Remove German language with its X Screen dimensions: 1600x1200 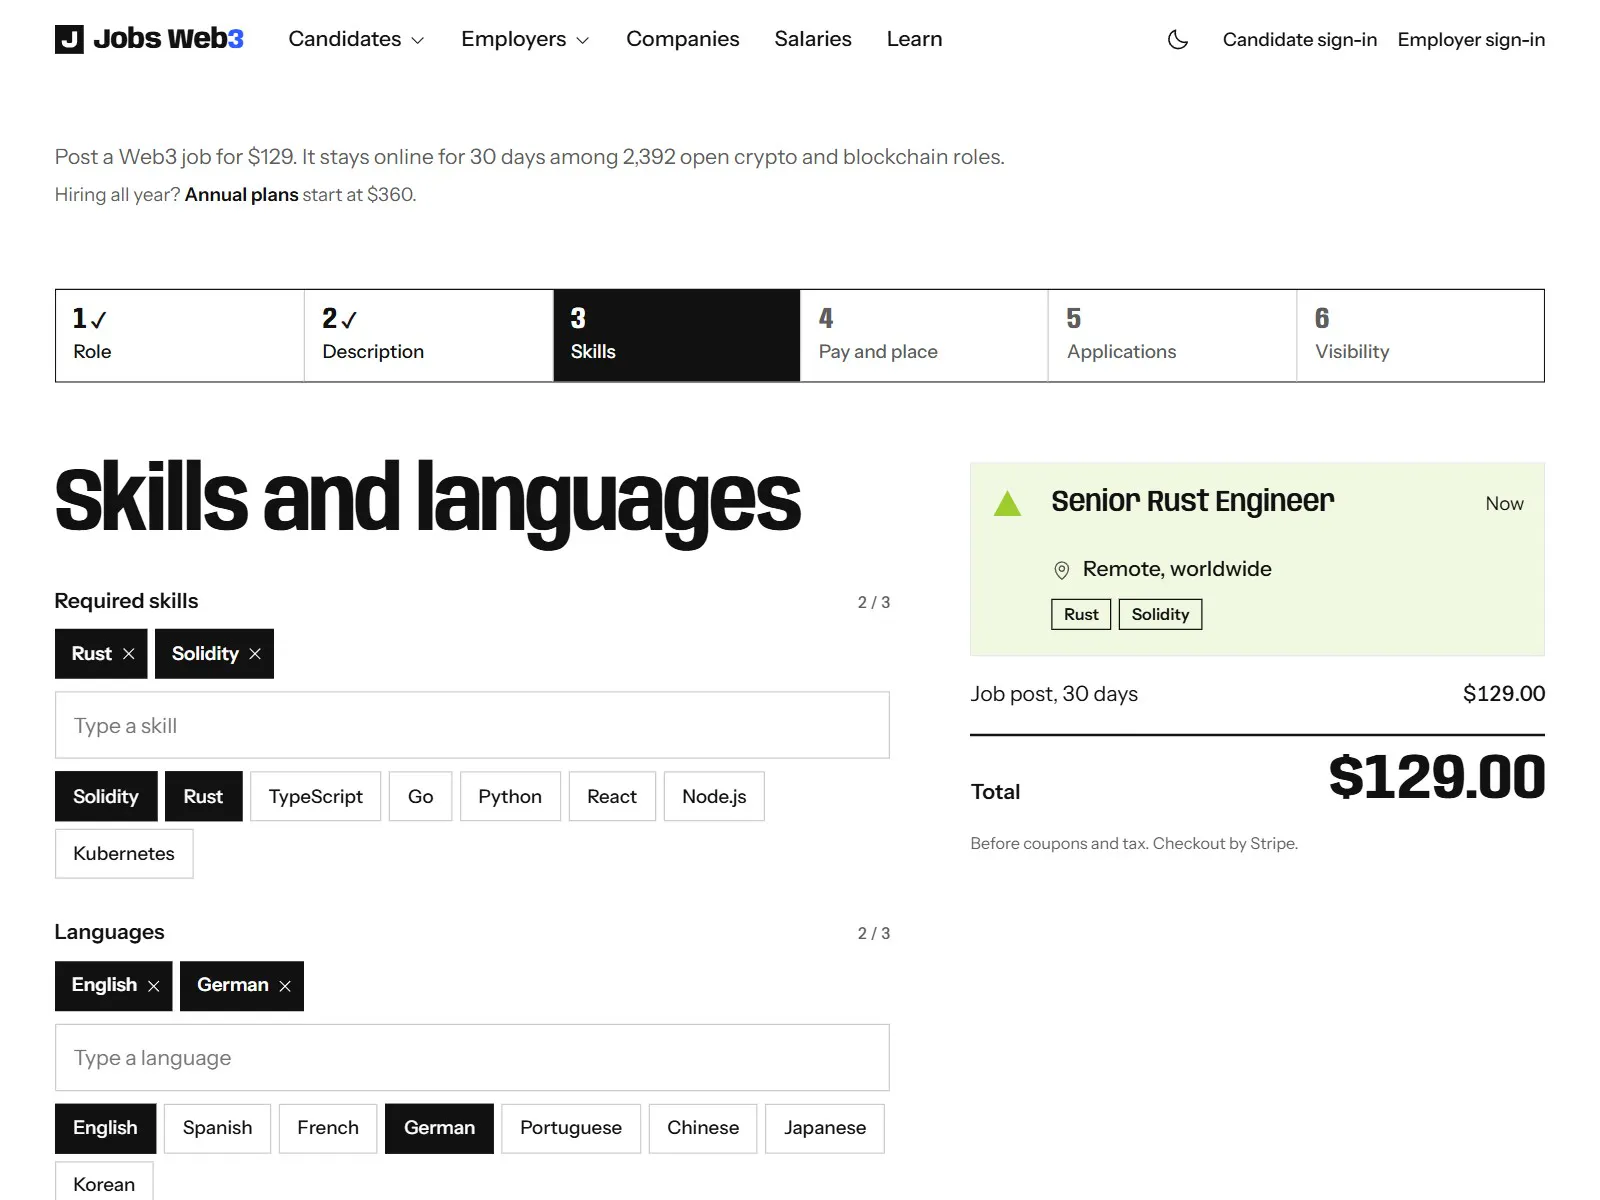tap(285, 986)
